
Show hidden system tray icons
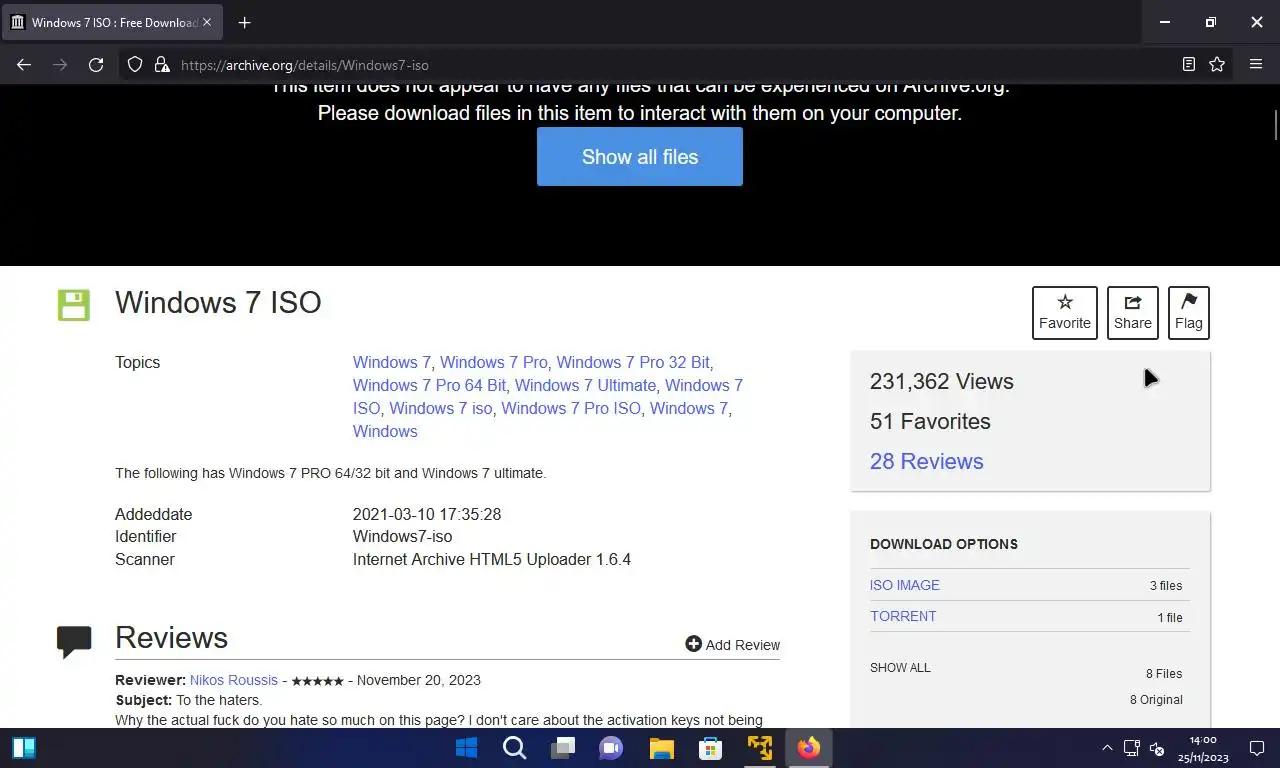coord(1107,748)
